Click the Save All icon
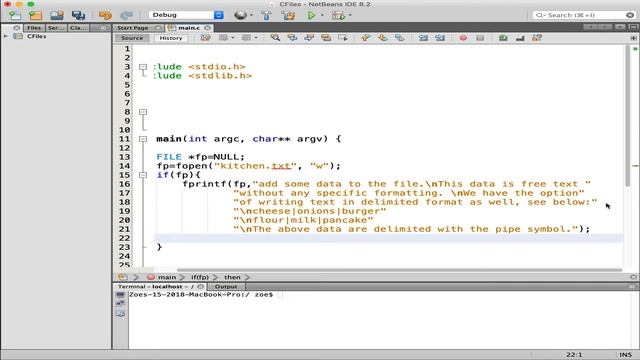The height and width of the screenshot is (360, 640). (78, 16)
